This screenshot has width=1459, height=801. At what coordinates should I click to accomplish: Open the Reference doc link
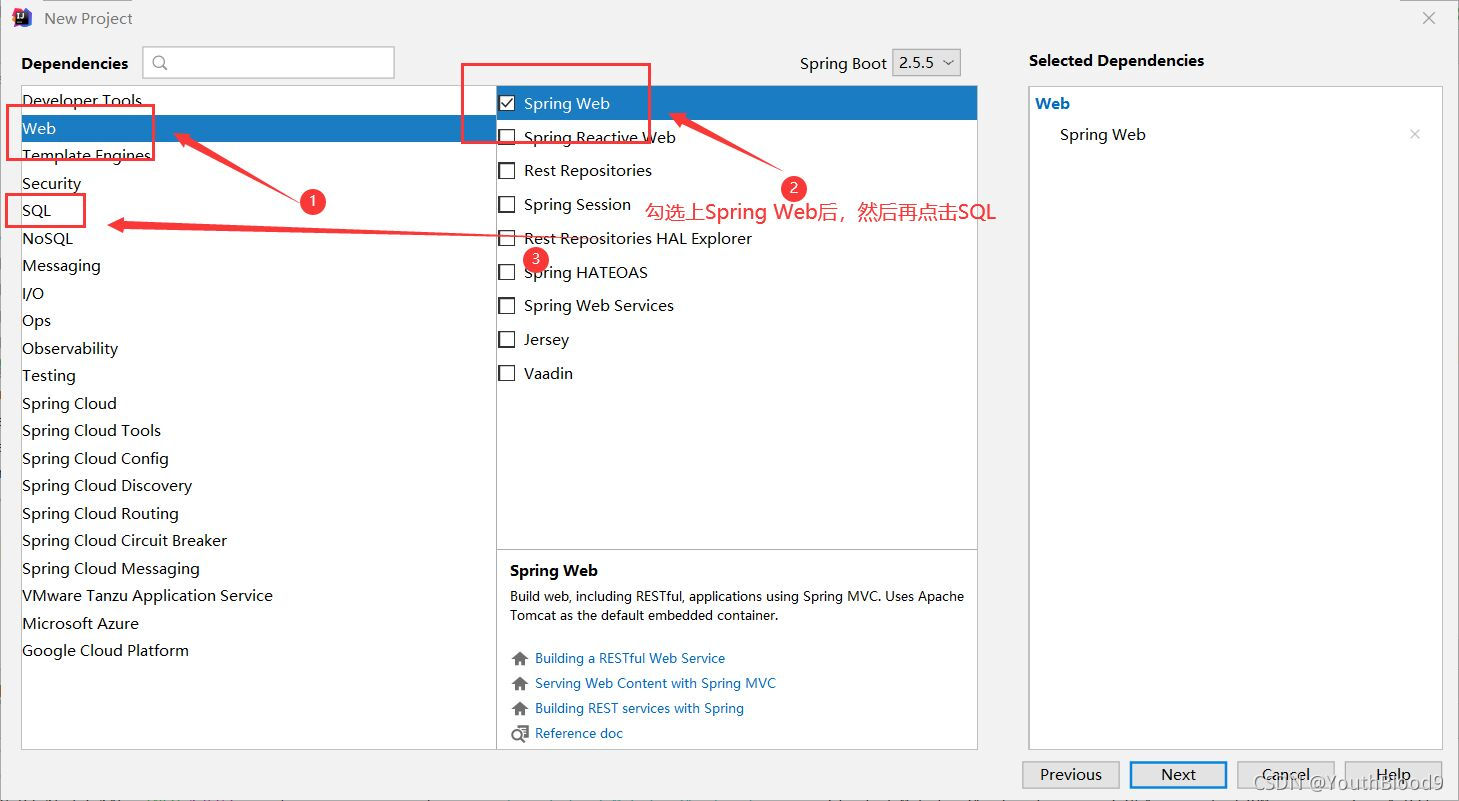[x=578, y=733]
